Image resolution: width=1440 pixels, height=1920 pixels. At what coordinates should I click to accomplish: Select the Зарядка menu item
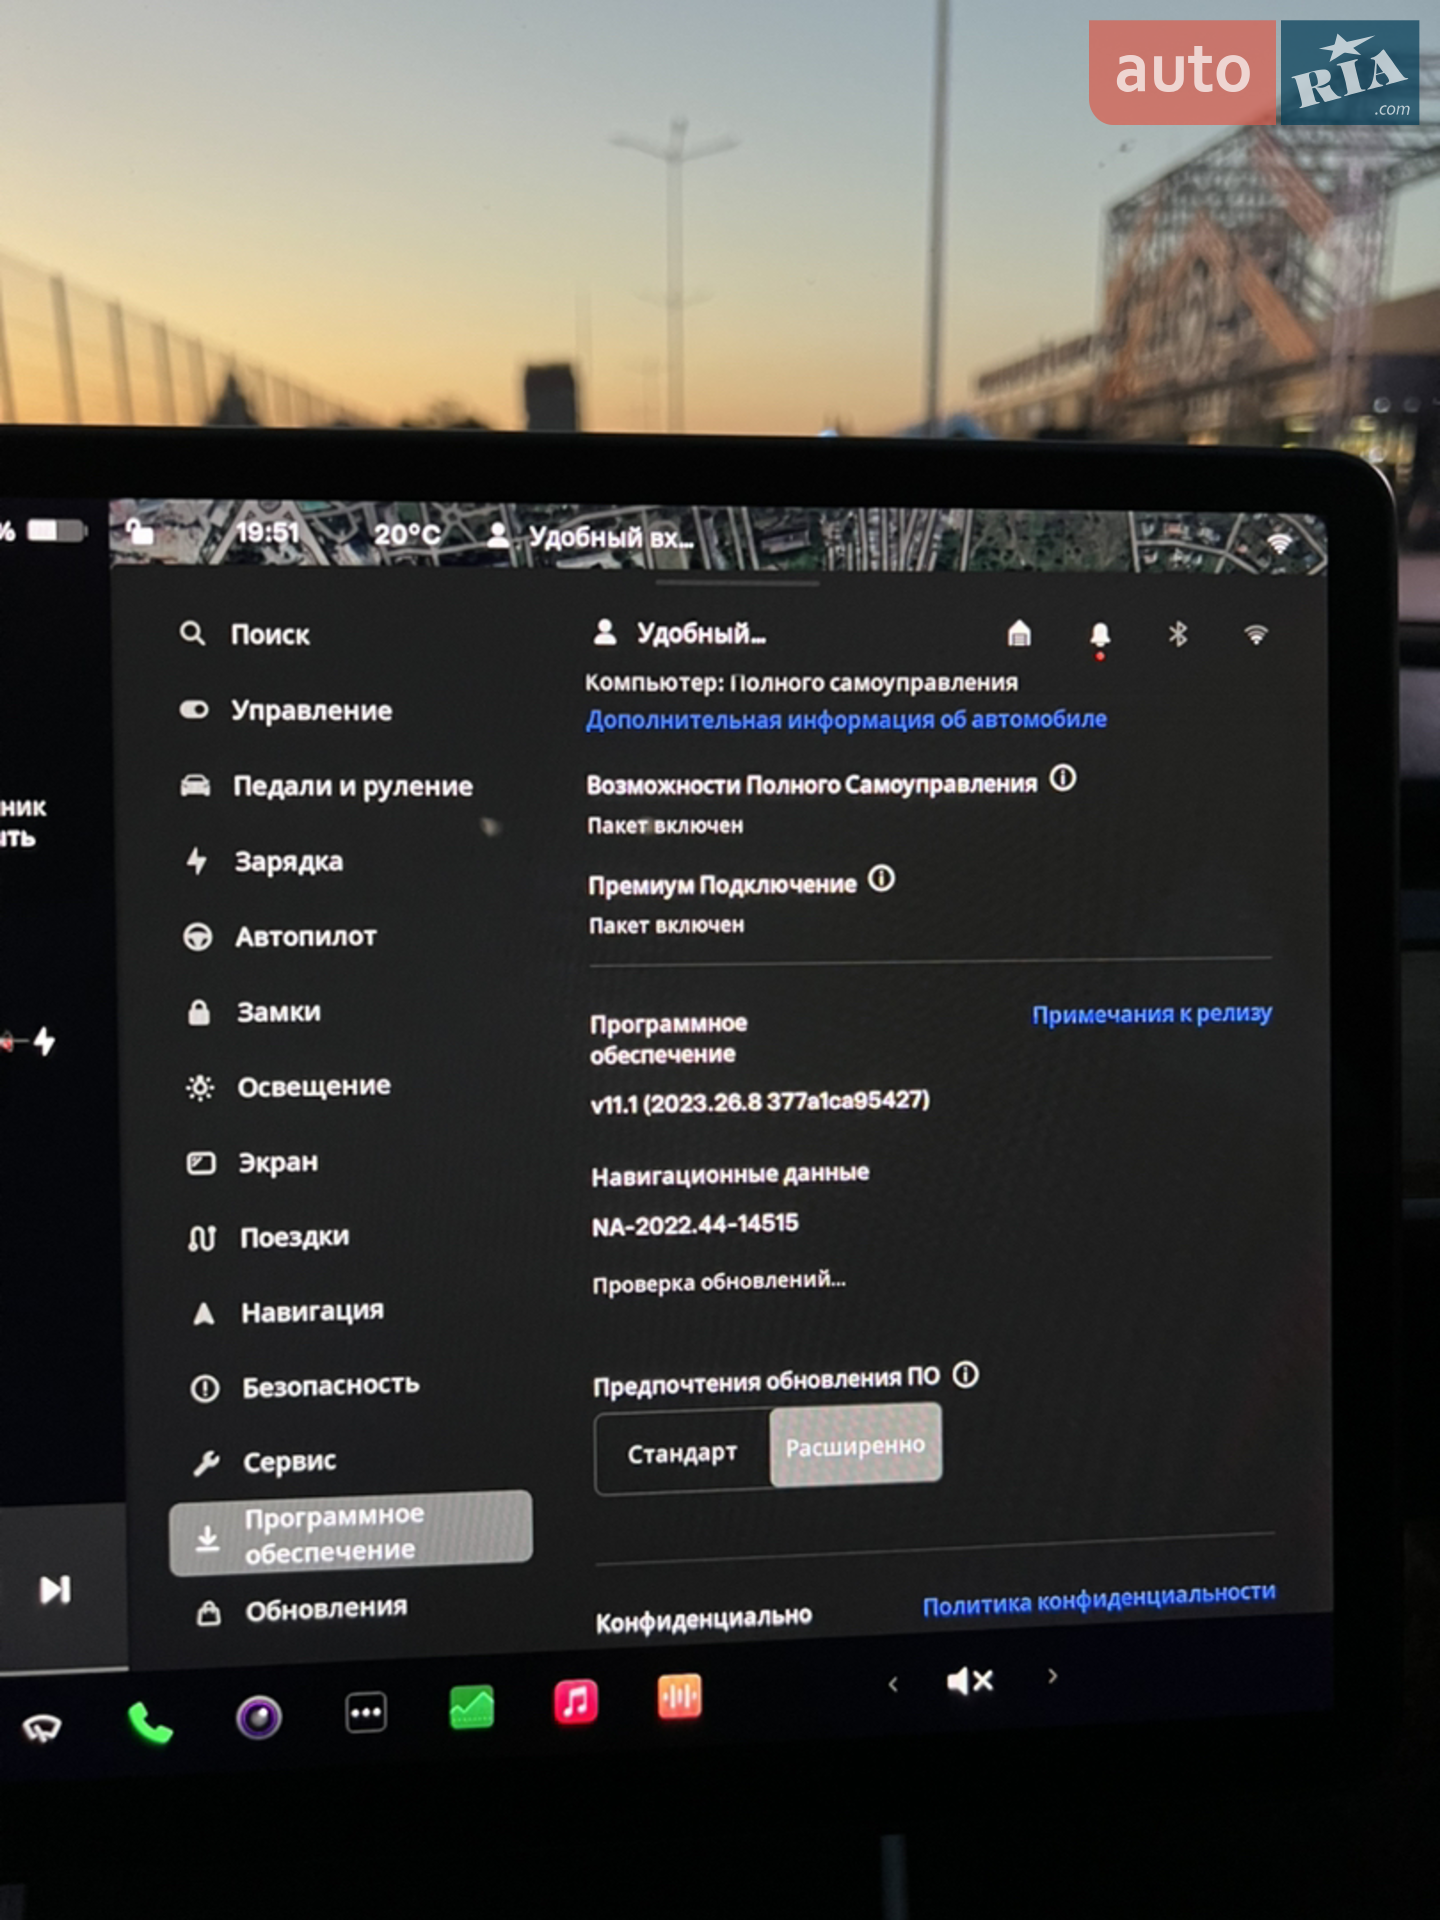pyautogui.click(x=264, y=861)
